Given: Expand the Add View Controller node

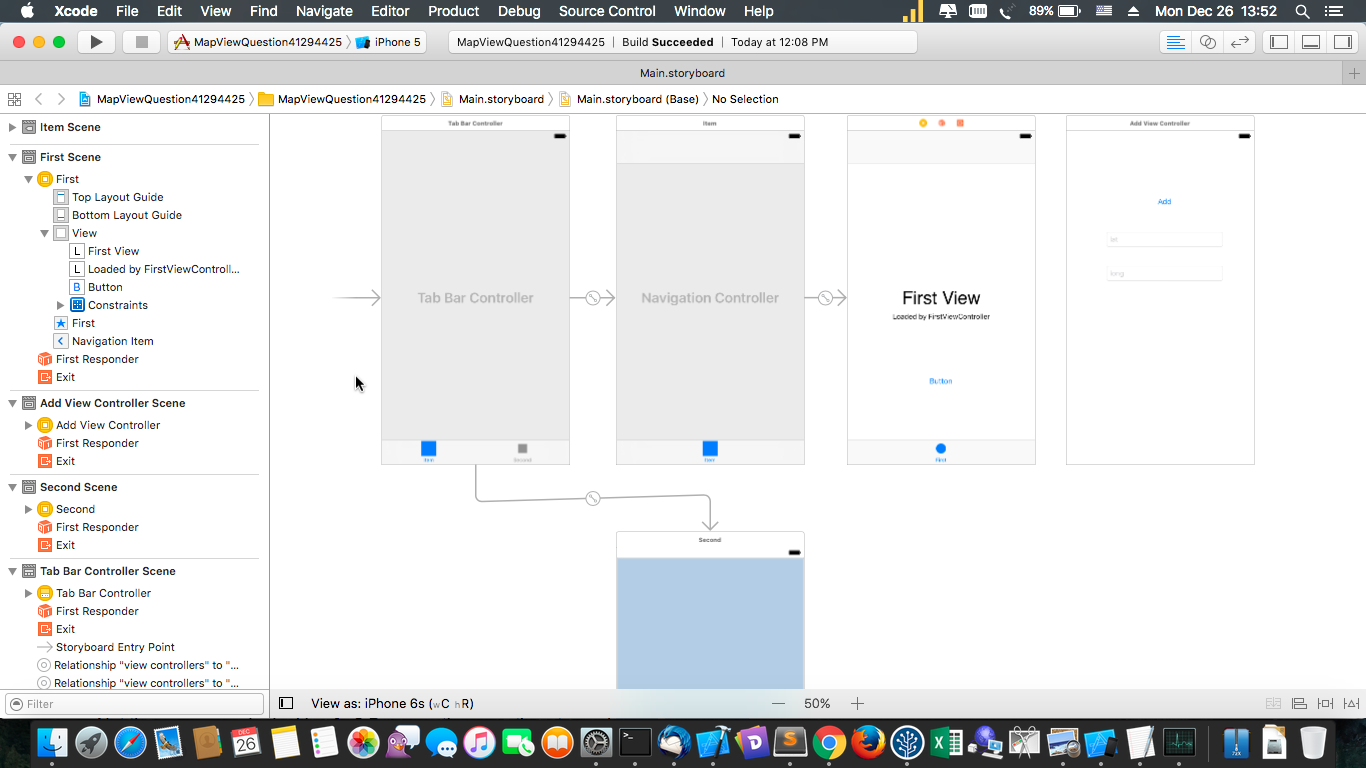Looking at the screenshot, I should tap(29, 425).
